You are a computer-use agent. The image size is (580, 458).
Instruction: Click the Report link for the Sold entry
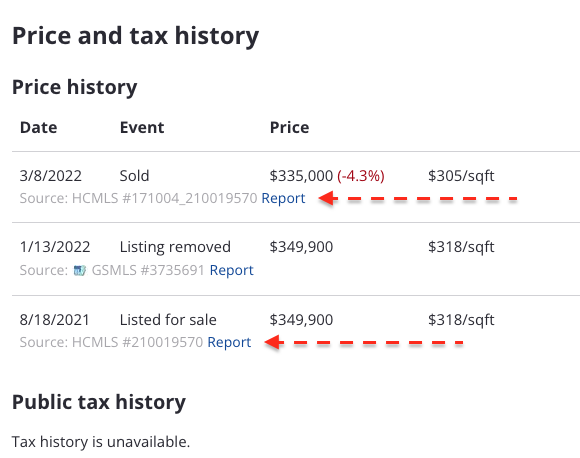pyautogui.click(x=283, y=199)
